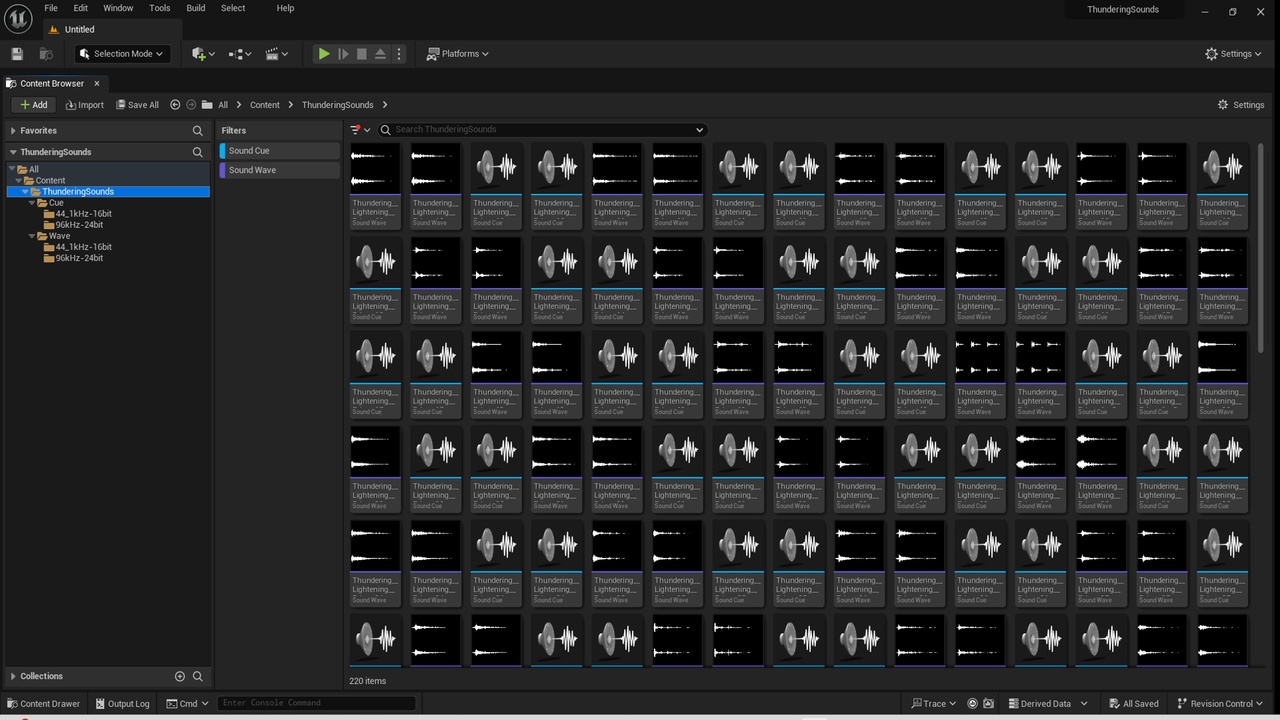Collapse the All root tree arrow
This screenshot has width=1280, height=720.
(12, 170)
